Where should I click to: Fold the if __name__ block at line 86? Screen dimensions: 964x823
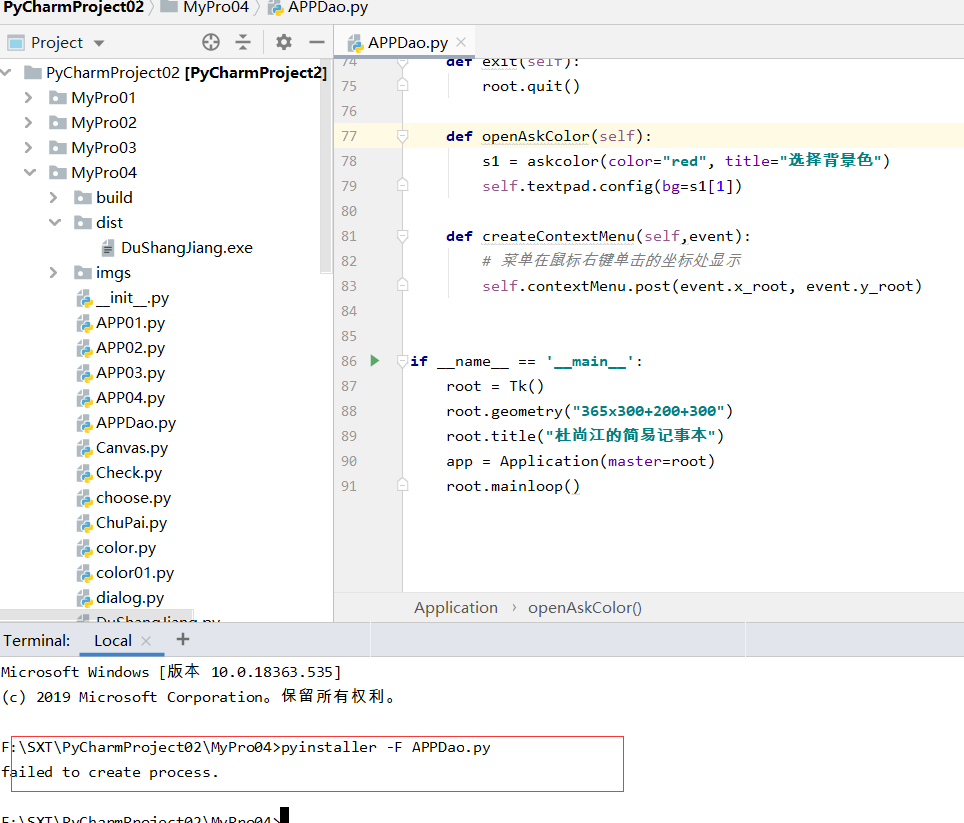pyautogui.click(x=402, y=361)
